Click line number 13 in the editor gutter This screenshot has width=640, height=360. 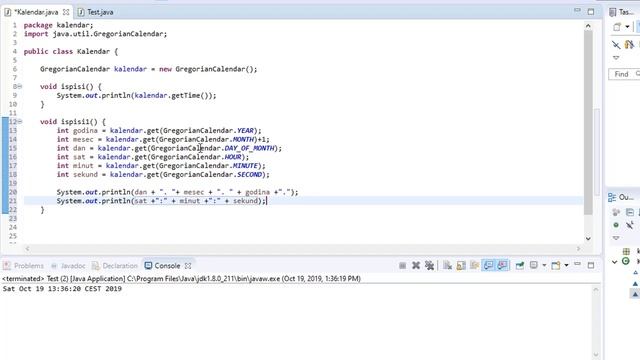tap(13, 131)
